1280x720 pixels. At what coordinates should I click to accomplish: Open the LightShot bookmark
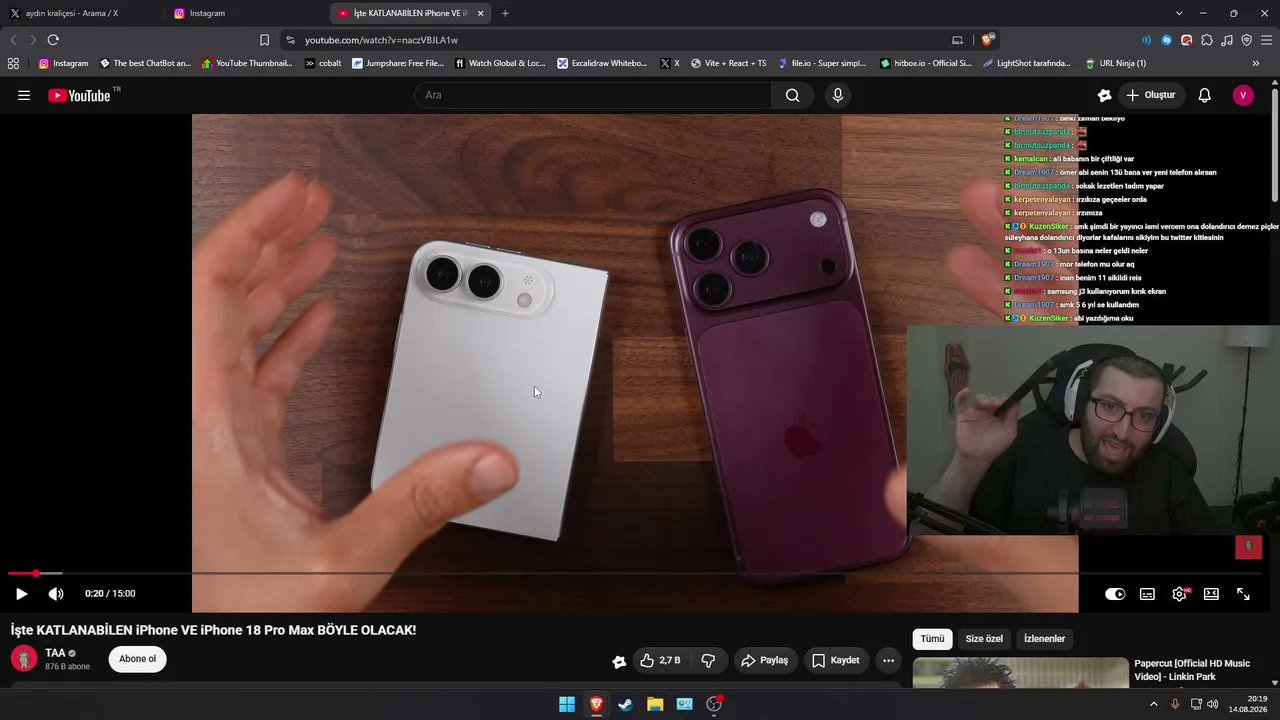click(1027, 63)
